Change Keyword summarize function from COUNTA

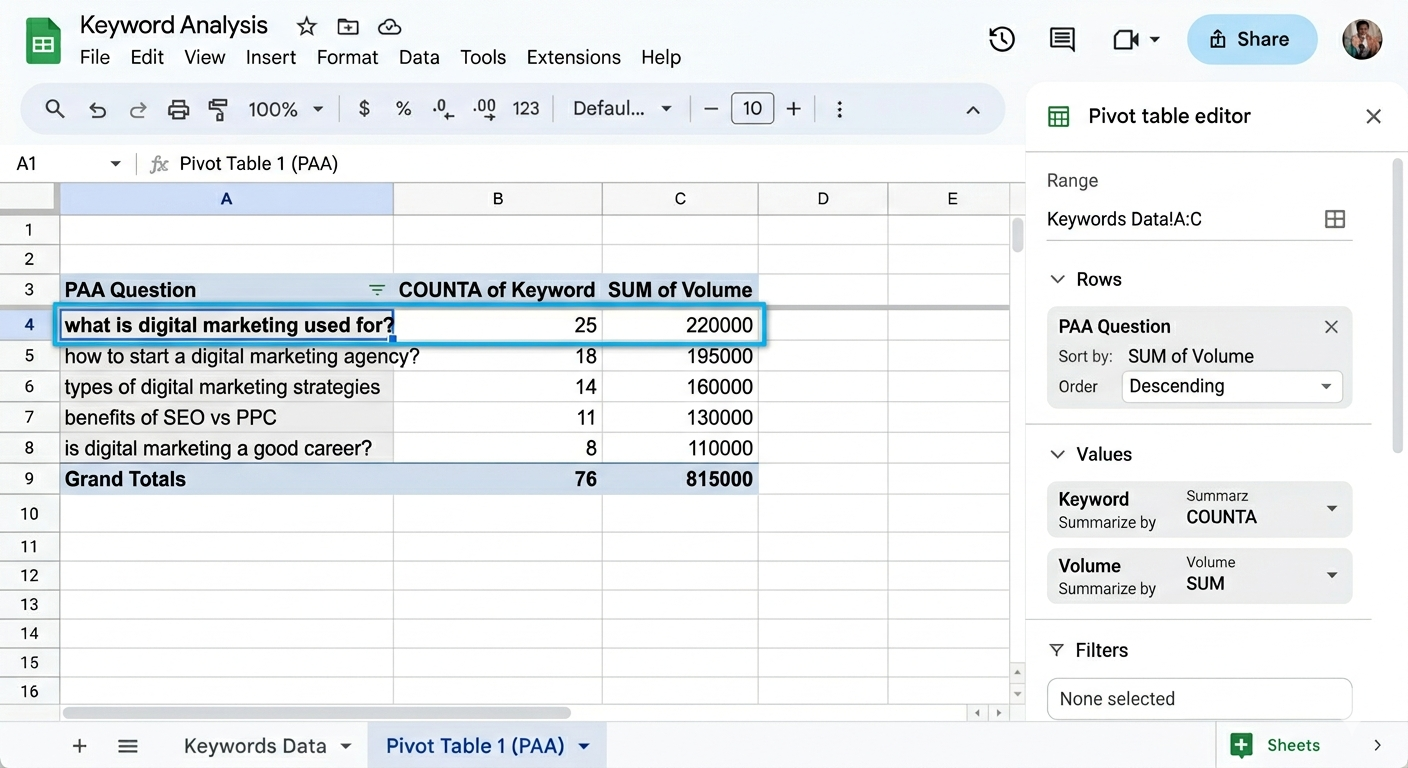coord(1331,509)
